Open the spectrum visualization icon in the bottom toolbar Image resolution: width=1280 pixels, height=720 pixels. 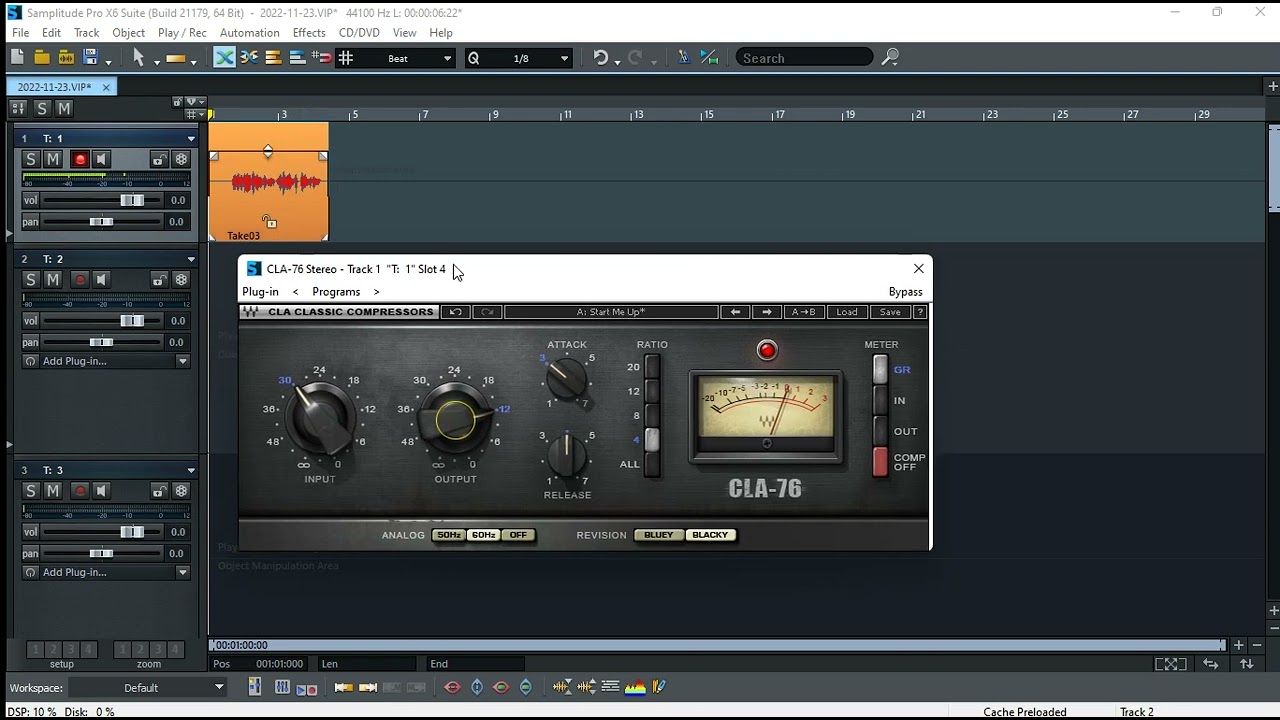point(635,687)
